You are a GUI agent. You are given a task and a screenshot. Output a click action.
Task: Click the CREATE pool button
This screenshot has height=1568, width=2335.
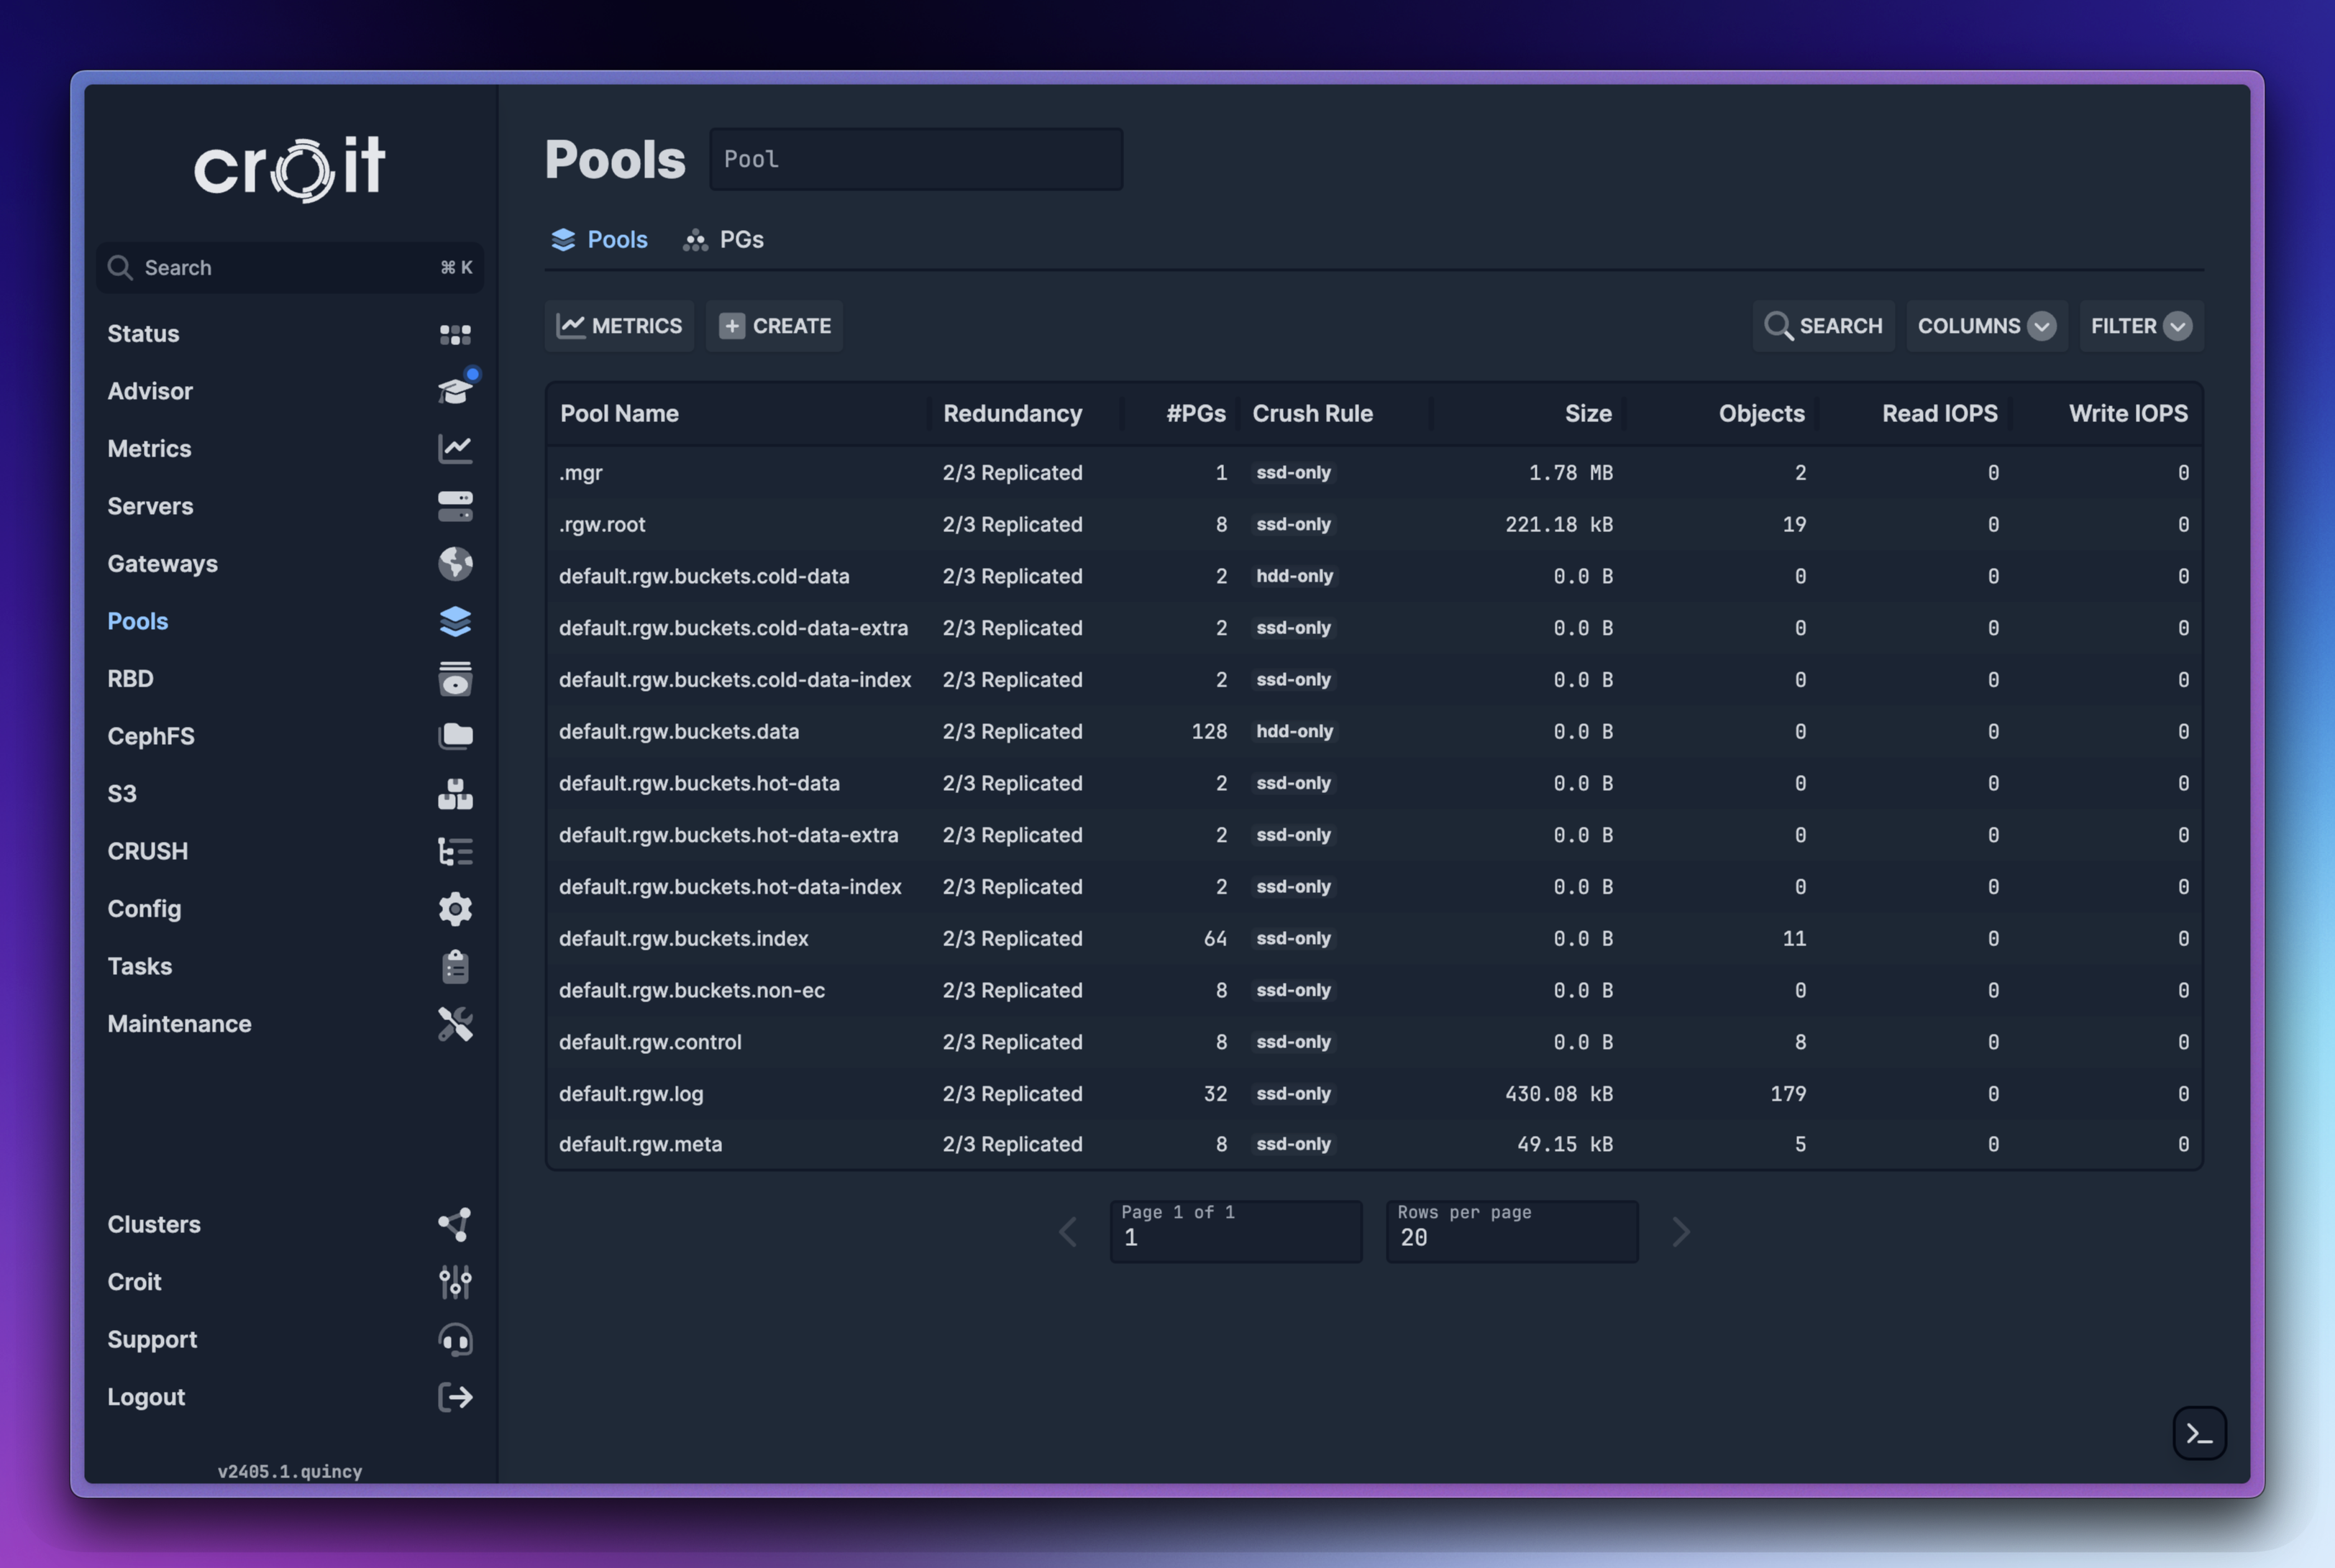click(x=774, y=326)
